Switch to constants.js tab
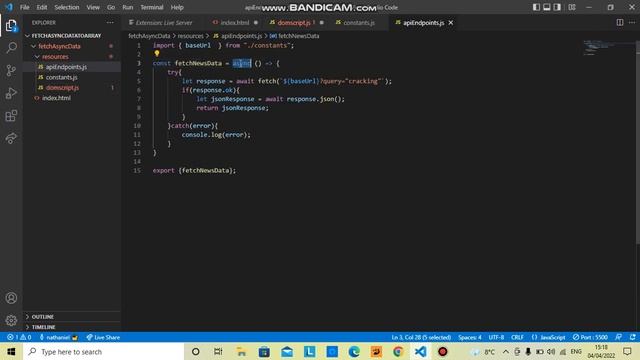The height and width of the screenshot is (360, 640). click(359, 23)
